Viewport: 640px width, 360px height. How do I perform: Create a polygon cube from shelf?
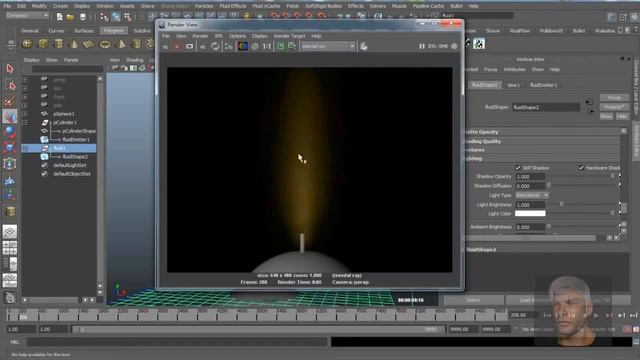pos(42,44)
